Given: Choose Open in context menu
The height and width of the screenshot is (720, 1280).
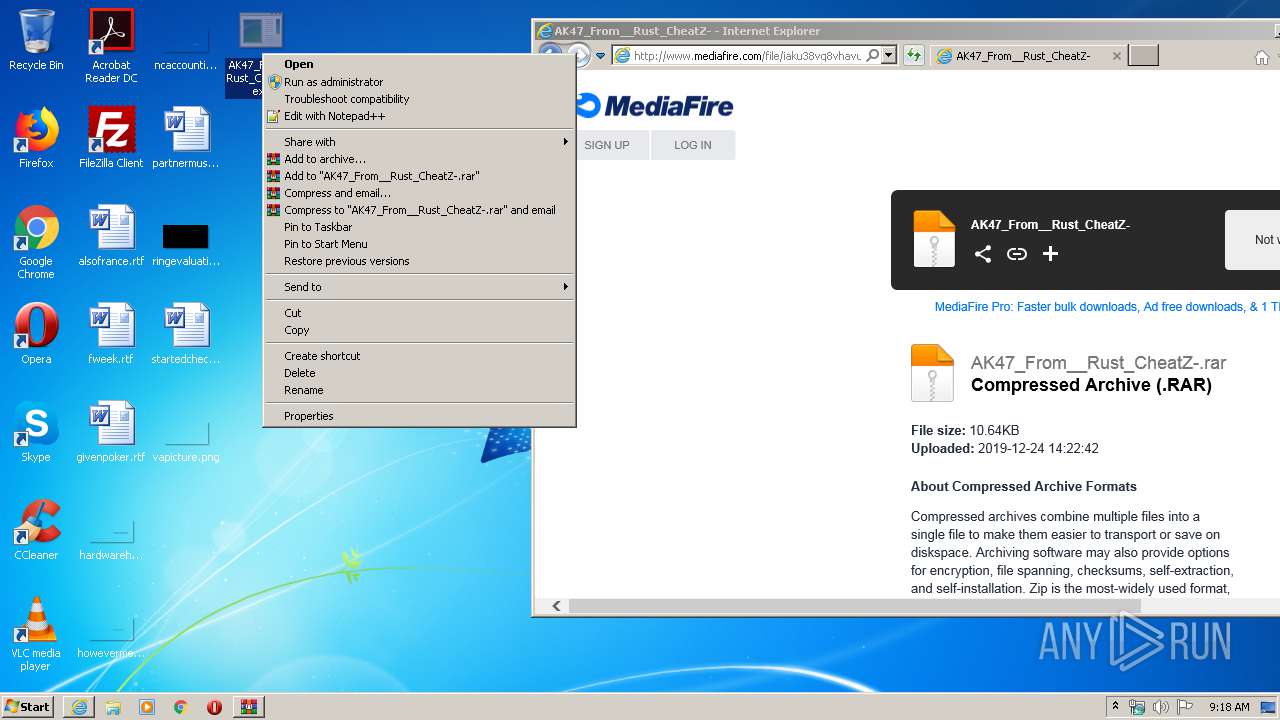Looking at the screenshot, I should pyautogui.click(x=419, y=64).
